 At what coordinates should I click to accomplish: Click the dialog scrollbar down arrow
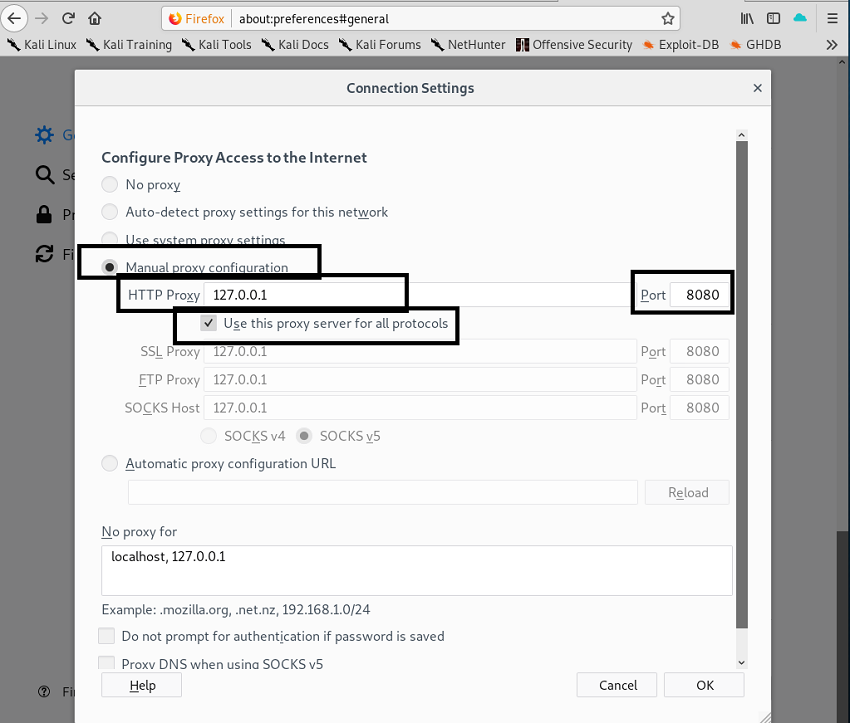pyautogui.click(x=742, y=662)
